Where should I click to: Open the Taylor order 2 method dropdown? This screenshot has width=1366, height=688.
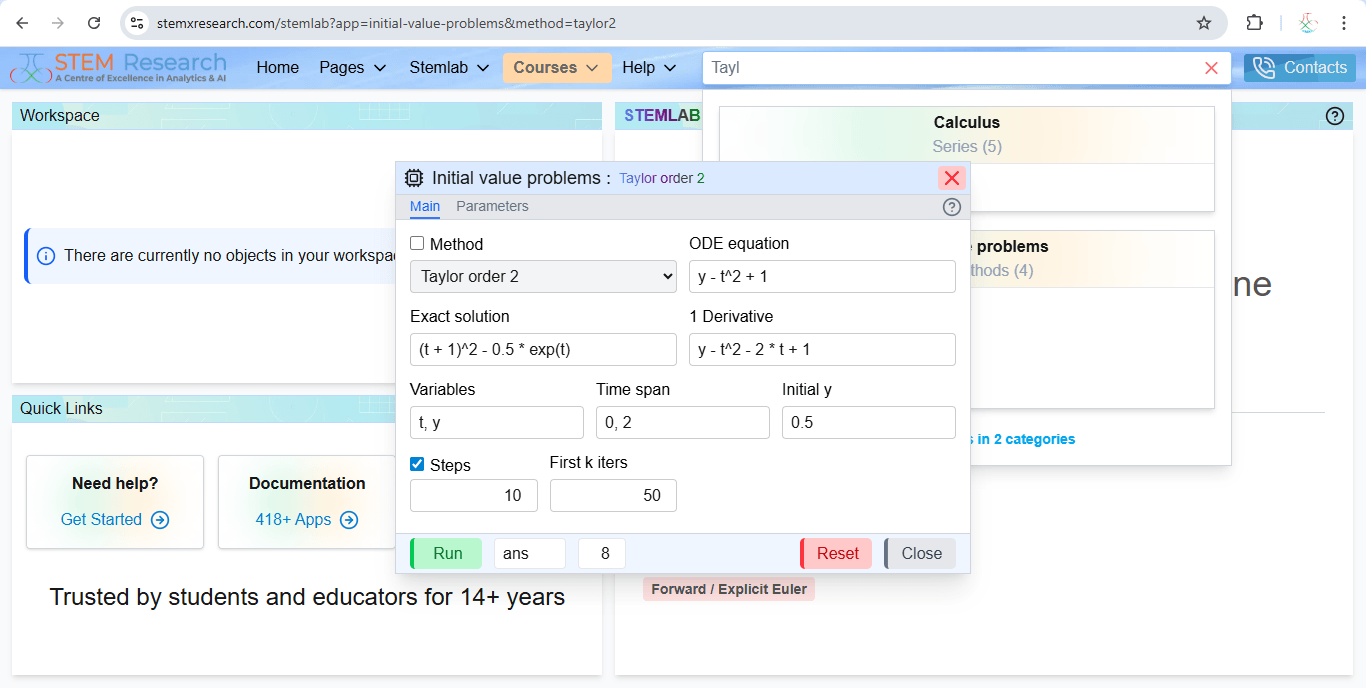543,276
